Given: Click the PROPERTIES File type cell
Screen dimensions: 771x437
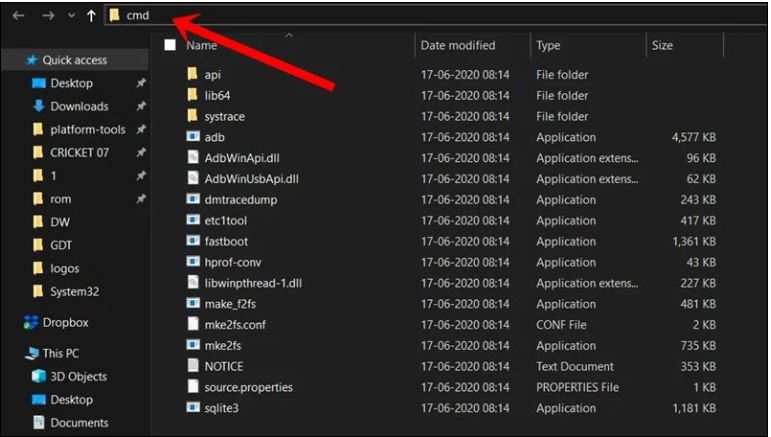Looking at the screenshot, I should tap(577, 387).
